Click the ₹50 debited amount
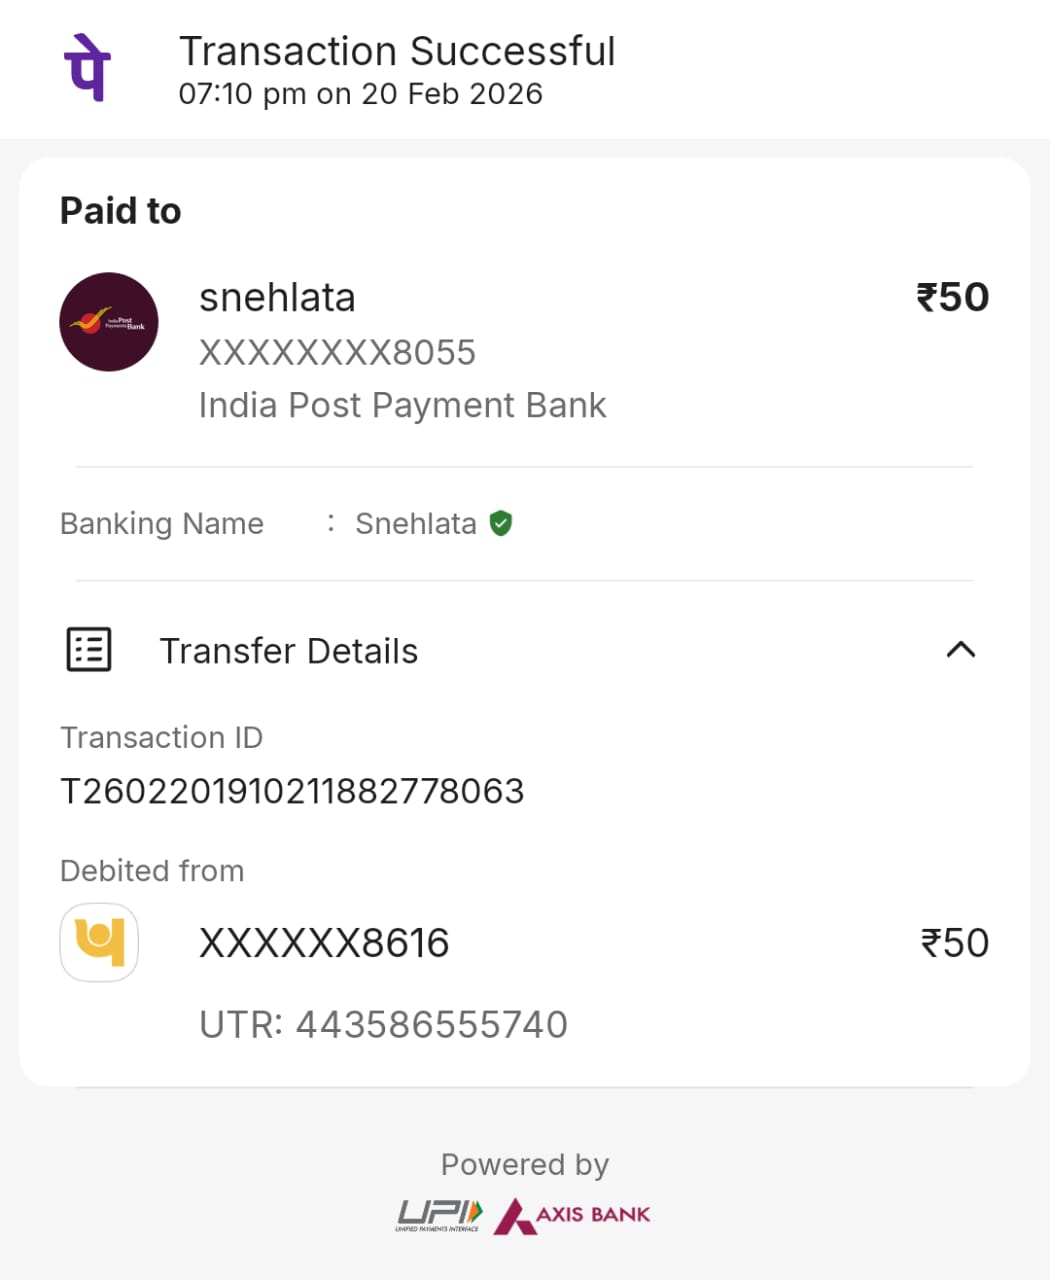 (954, 943)
